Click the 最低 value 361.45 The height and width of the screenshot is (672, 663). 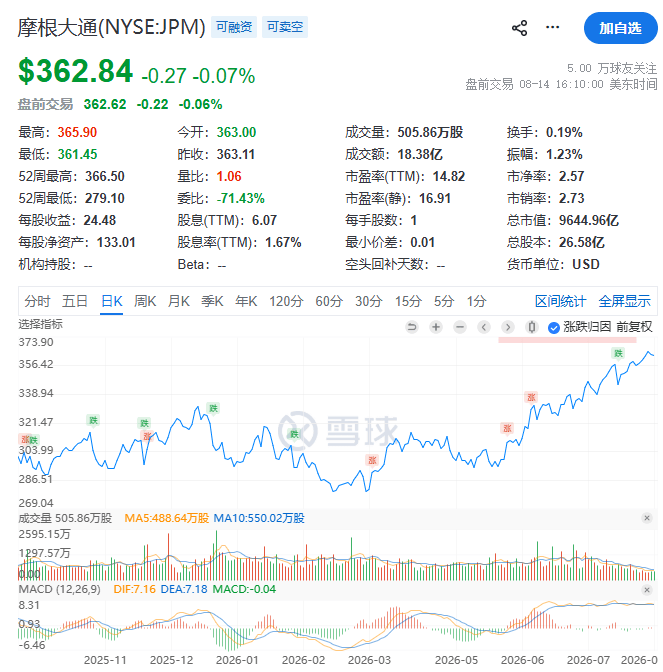click(77, 154)
